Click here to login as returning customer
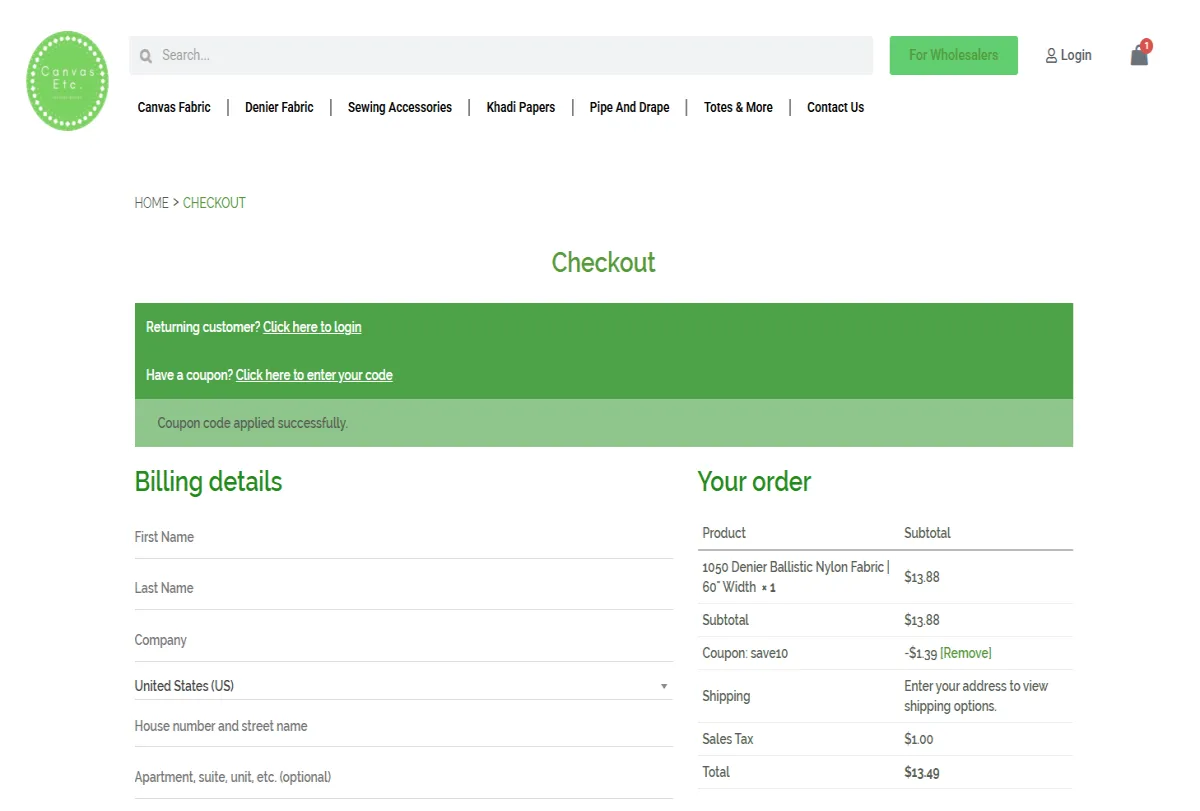The image size is (1200, 811). tap(312, 327)
